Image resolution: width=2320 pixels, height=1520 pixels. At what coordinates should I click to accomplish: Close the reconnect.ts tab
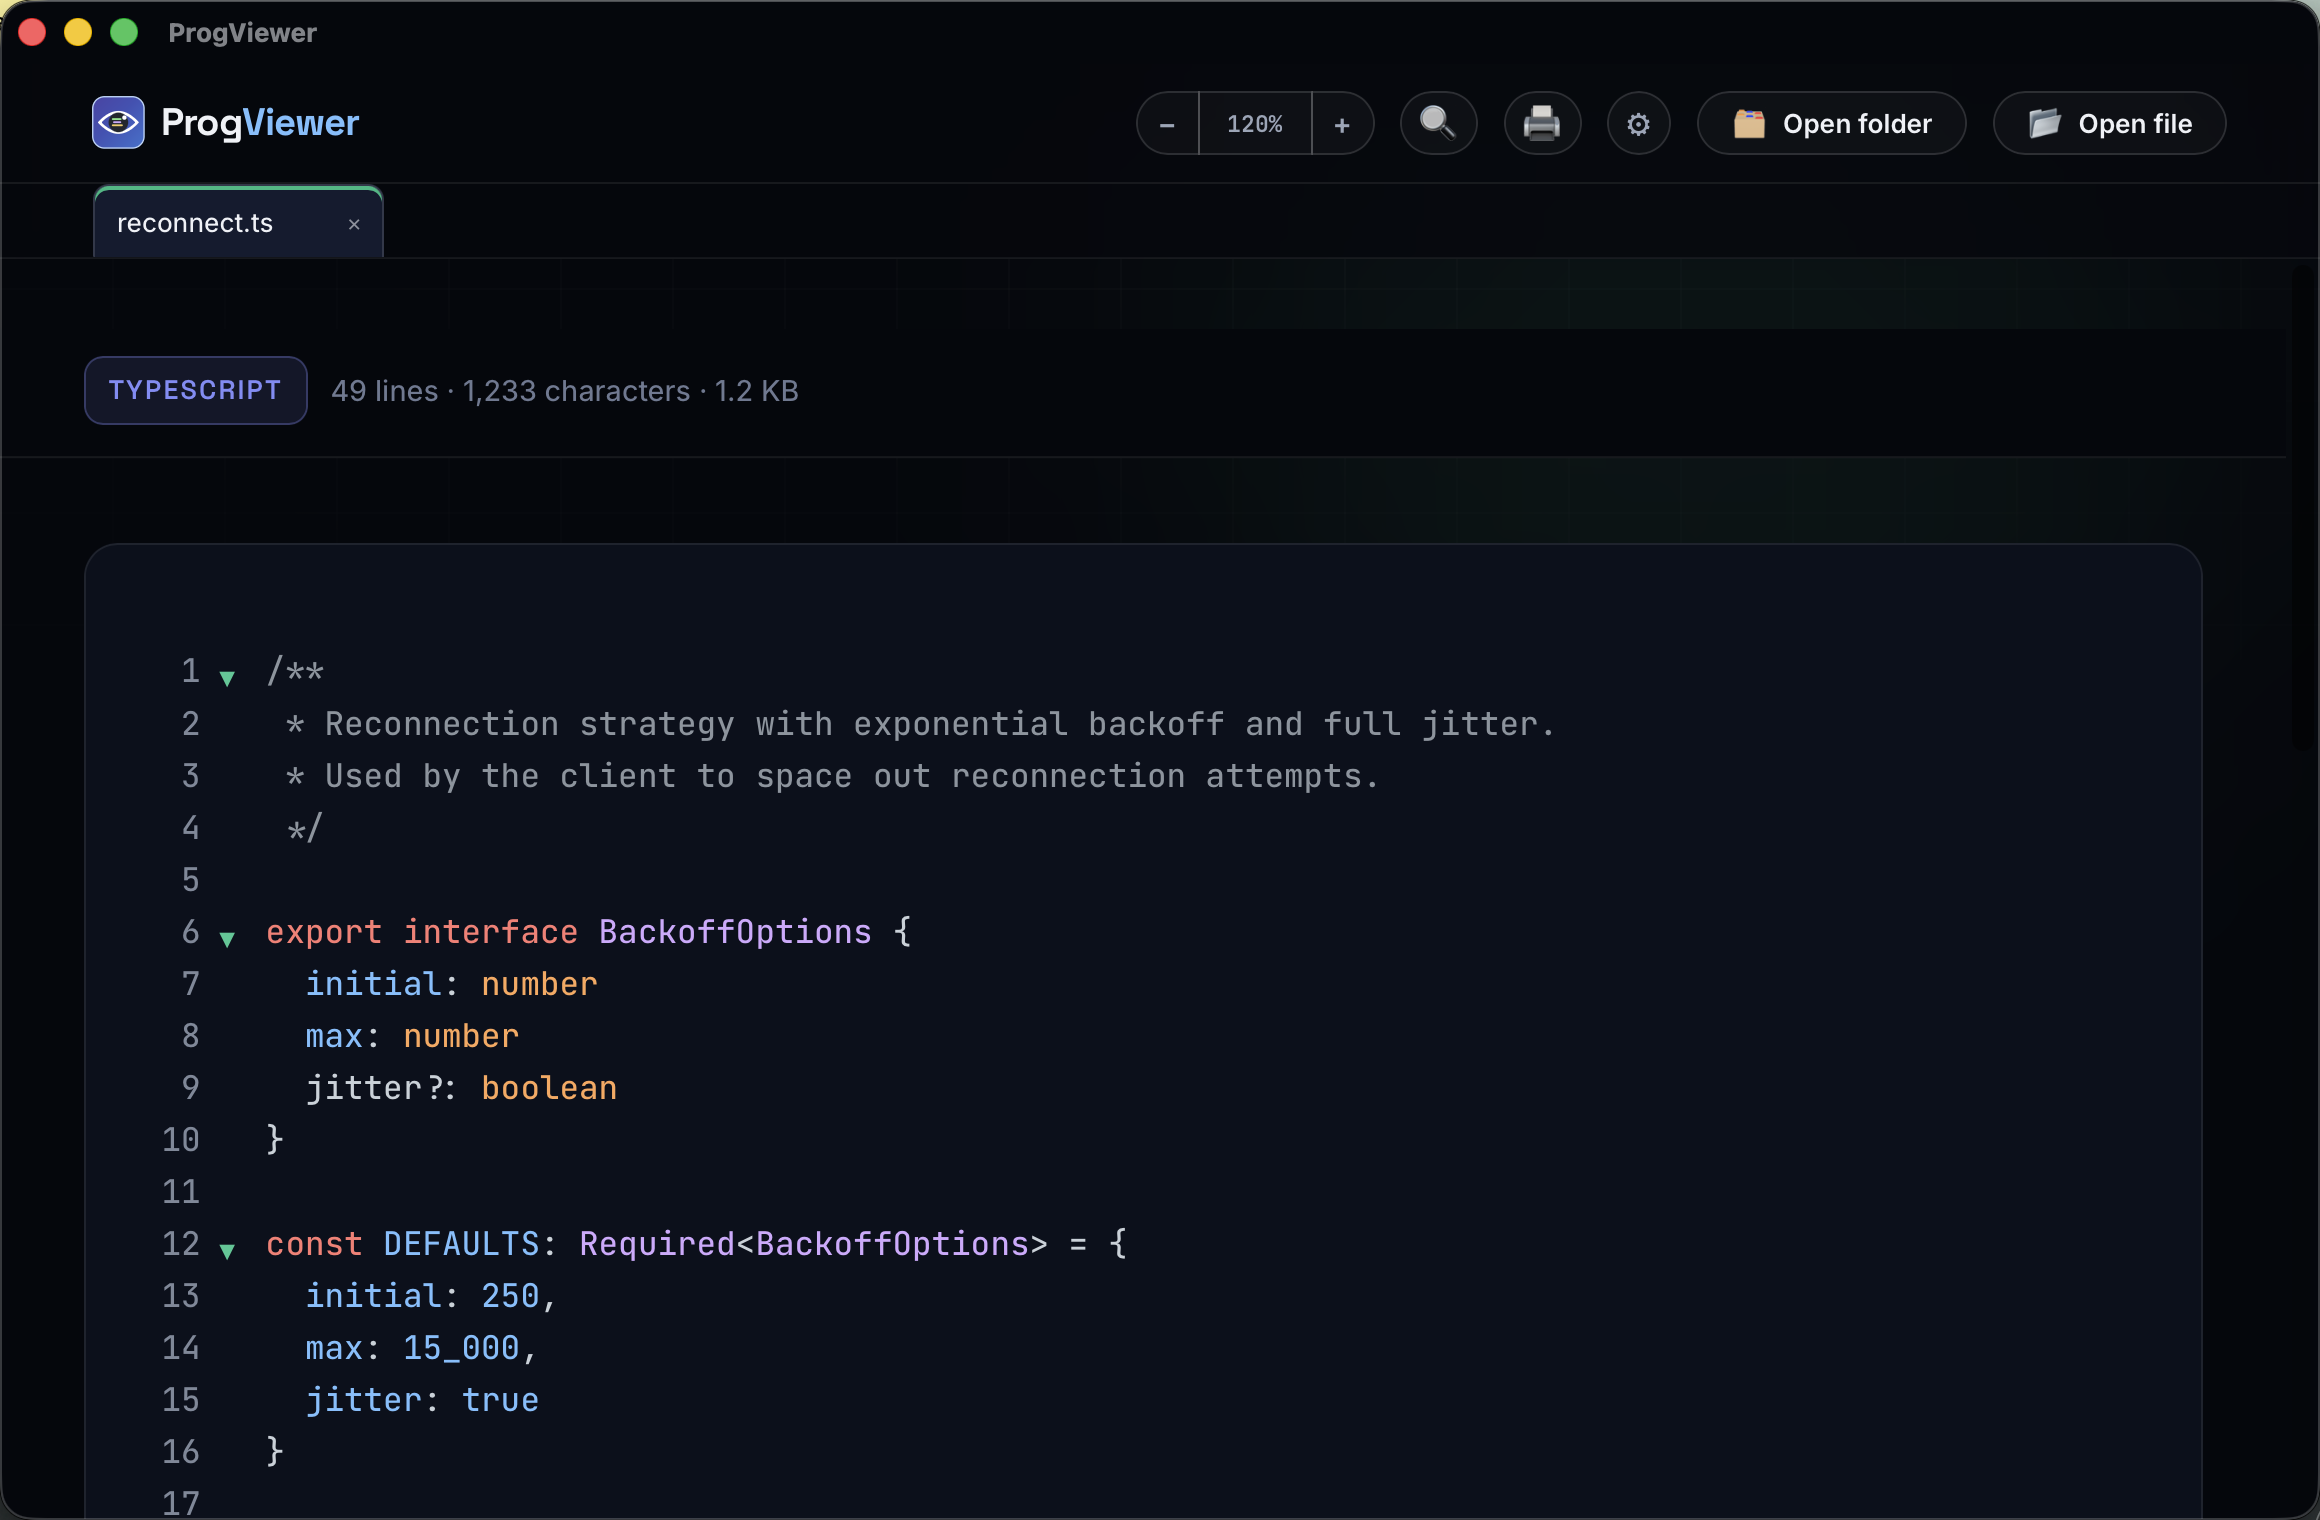click(354, 224)
